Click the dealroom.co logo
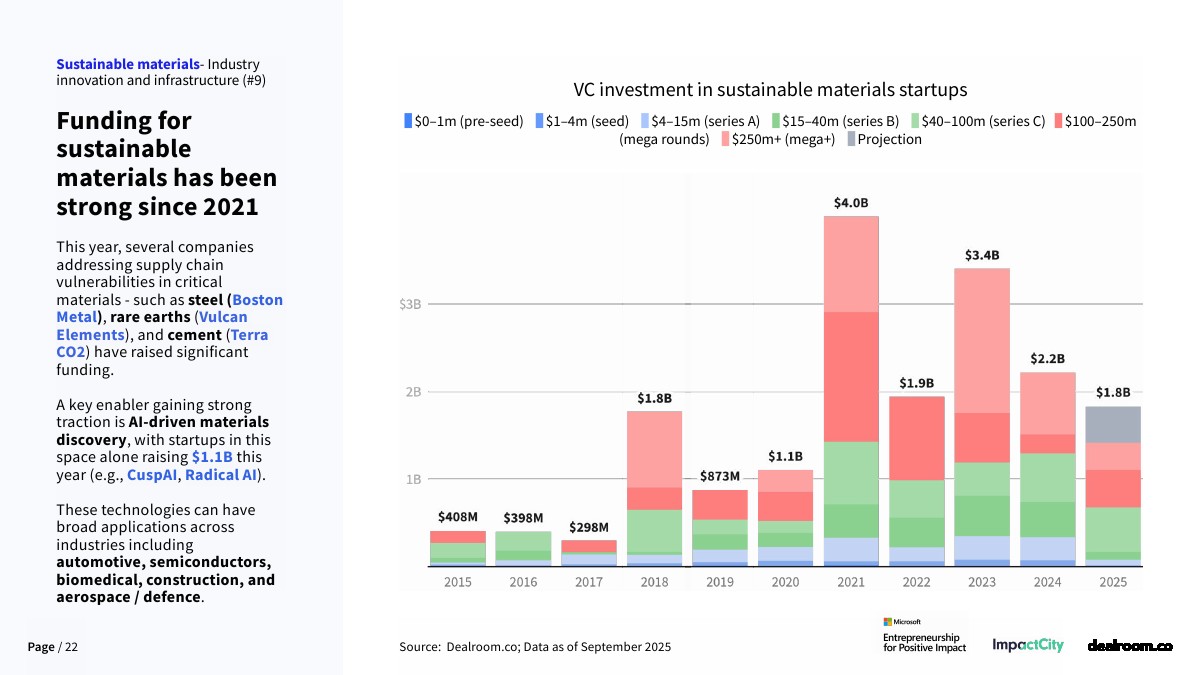The image size is (1200, 675). pyautogui.click(x=1130, y=646)
